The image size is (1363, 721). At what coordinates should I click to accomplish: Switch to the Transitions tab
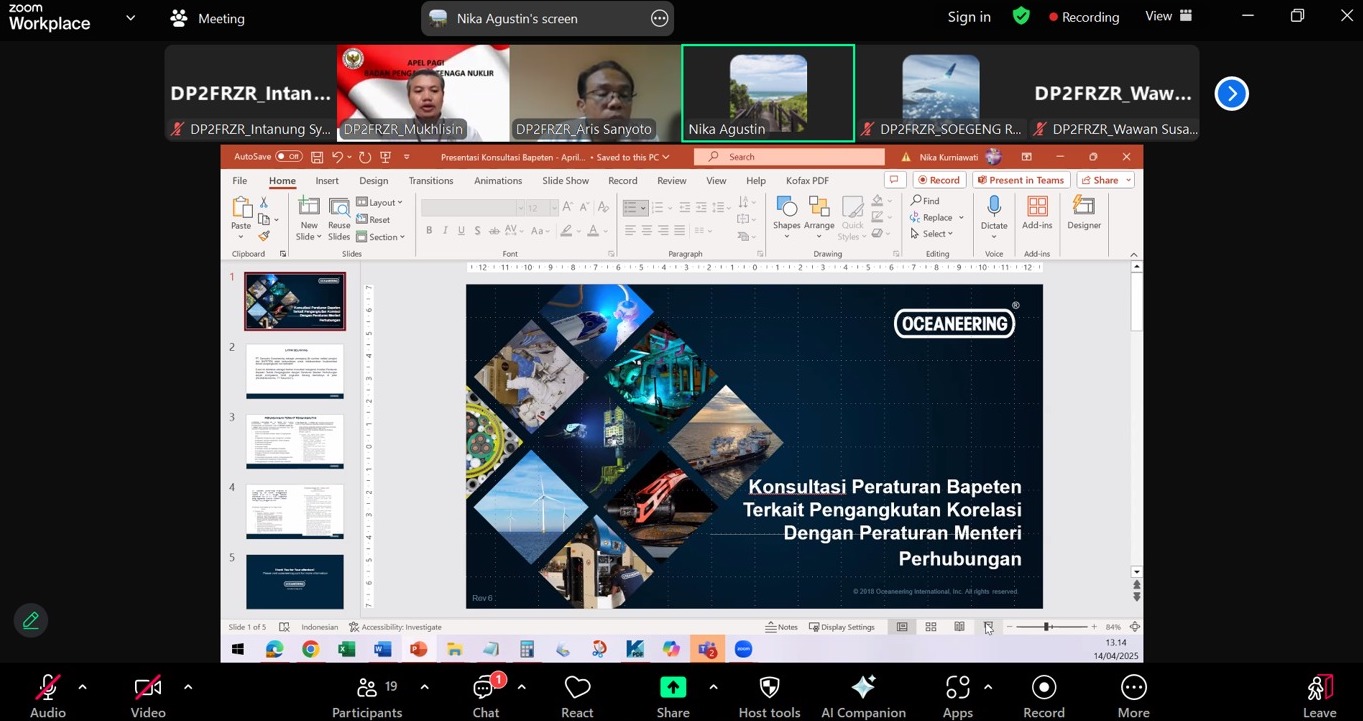click(x=431, y=181)
